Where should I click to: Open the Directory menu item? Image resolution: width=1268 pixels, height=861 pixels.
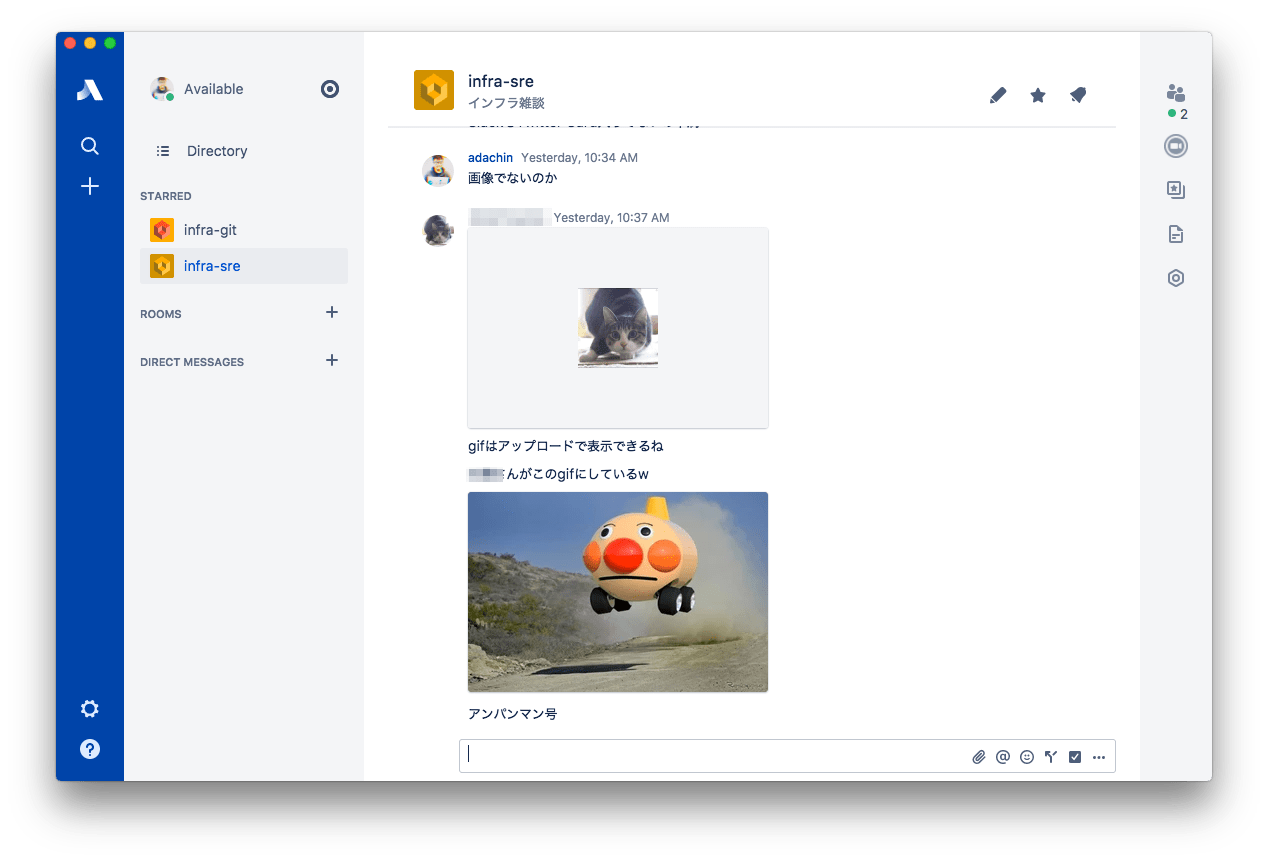tap(216, 151)
